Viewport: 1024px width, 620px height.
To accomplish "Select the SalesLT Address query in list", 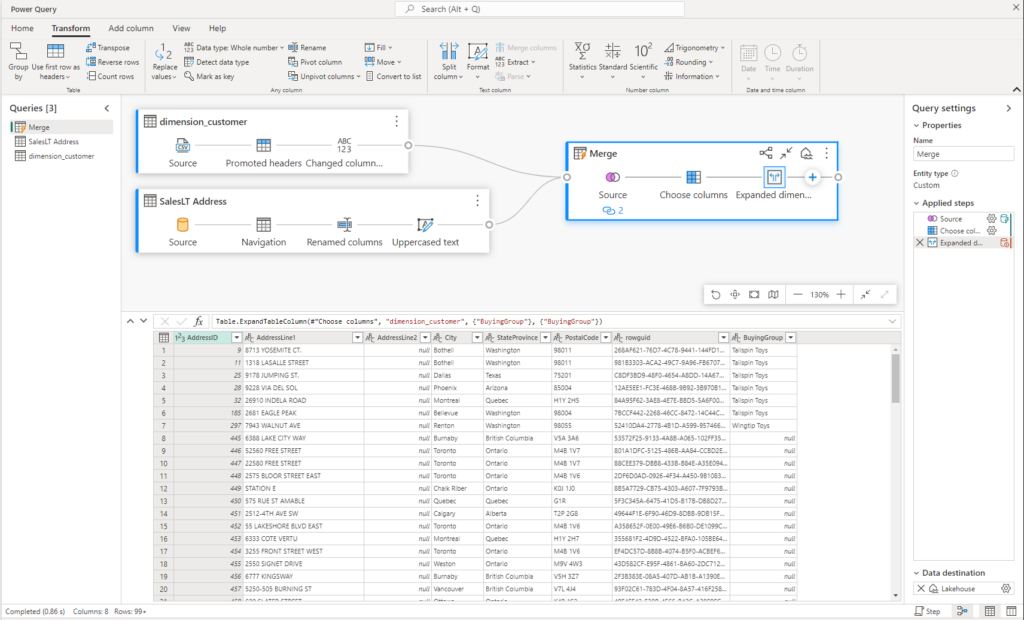I will click(62, 142).
